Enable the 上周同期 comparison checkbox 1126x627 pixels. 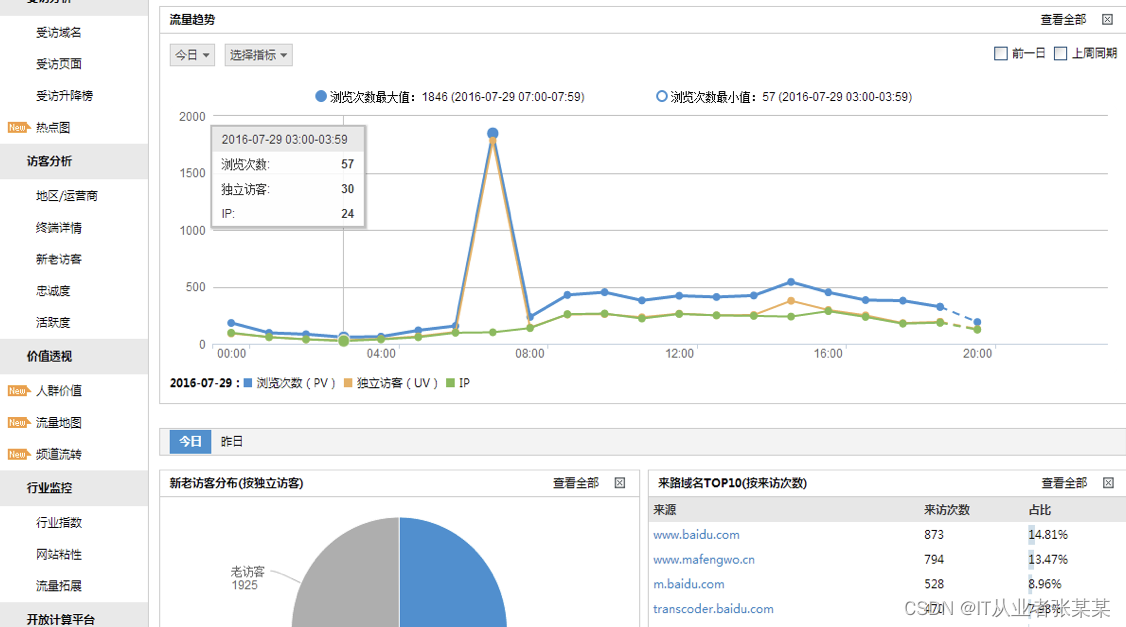1060,53
